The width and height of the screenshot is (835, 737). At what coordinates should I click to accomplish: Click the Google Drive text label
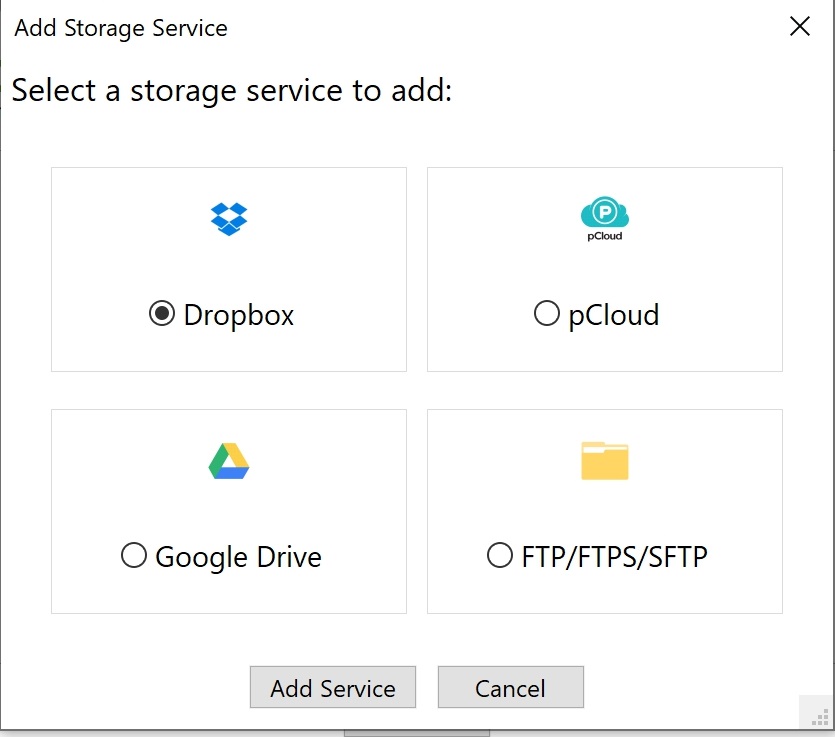(238, 557)
